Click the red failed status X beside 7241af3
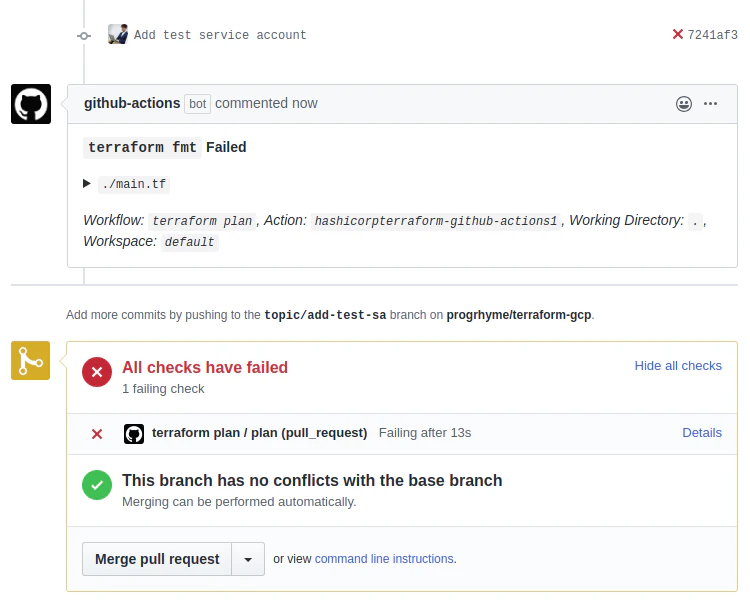Screen dimensions: 750x600 [x=677, y=34]
